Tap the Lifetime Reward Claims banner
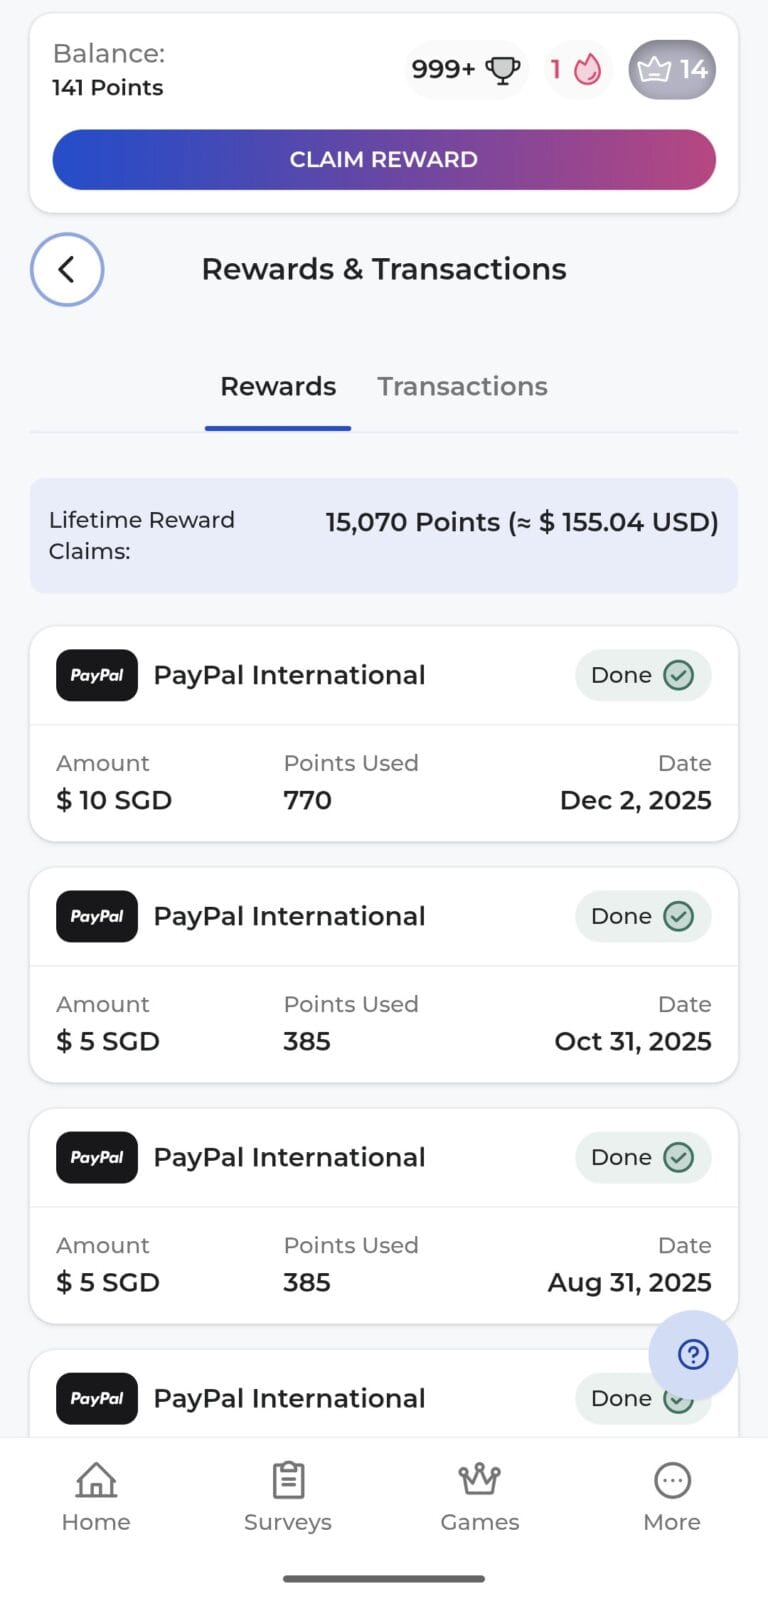 pos(384,535)
